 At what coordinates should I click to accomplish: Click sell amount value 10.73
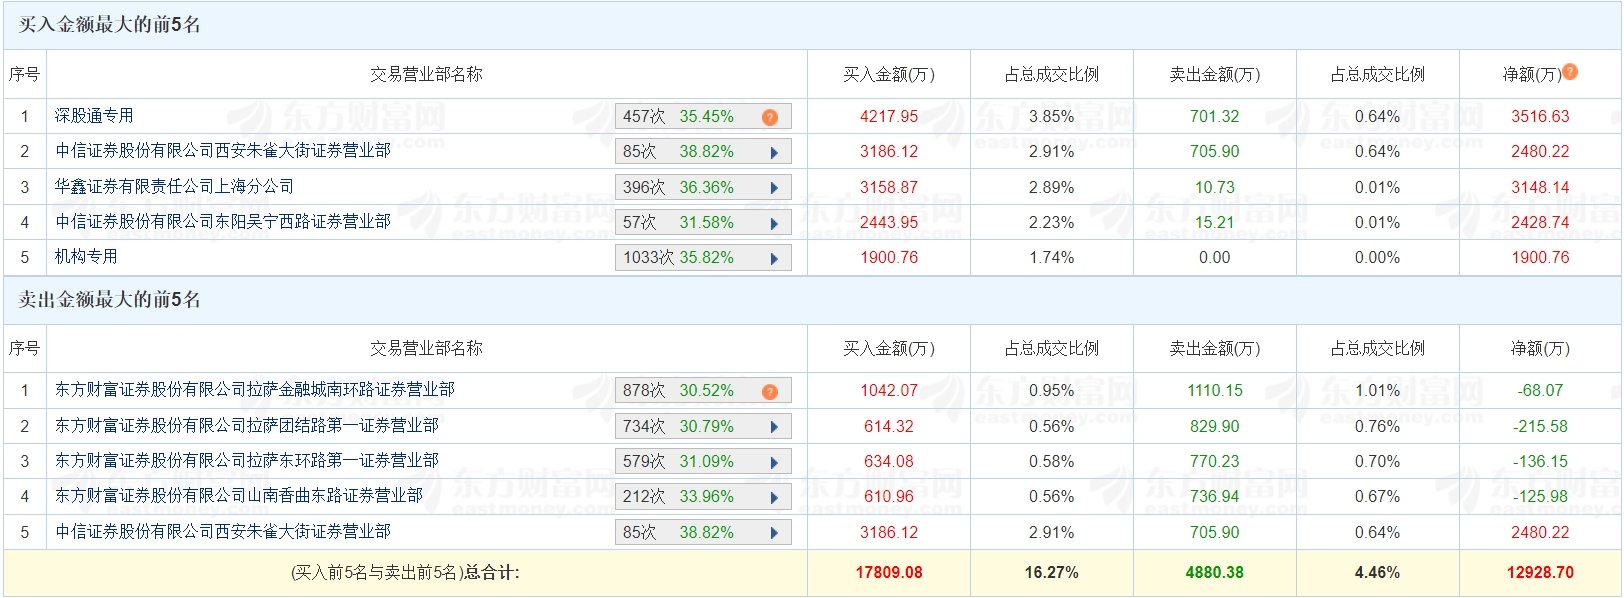coord(1215,188)
